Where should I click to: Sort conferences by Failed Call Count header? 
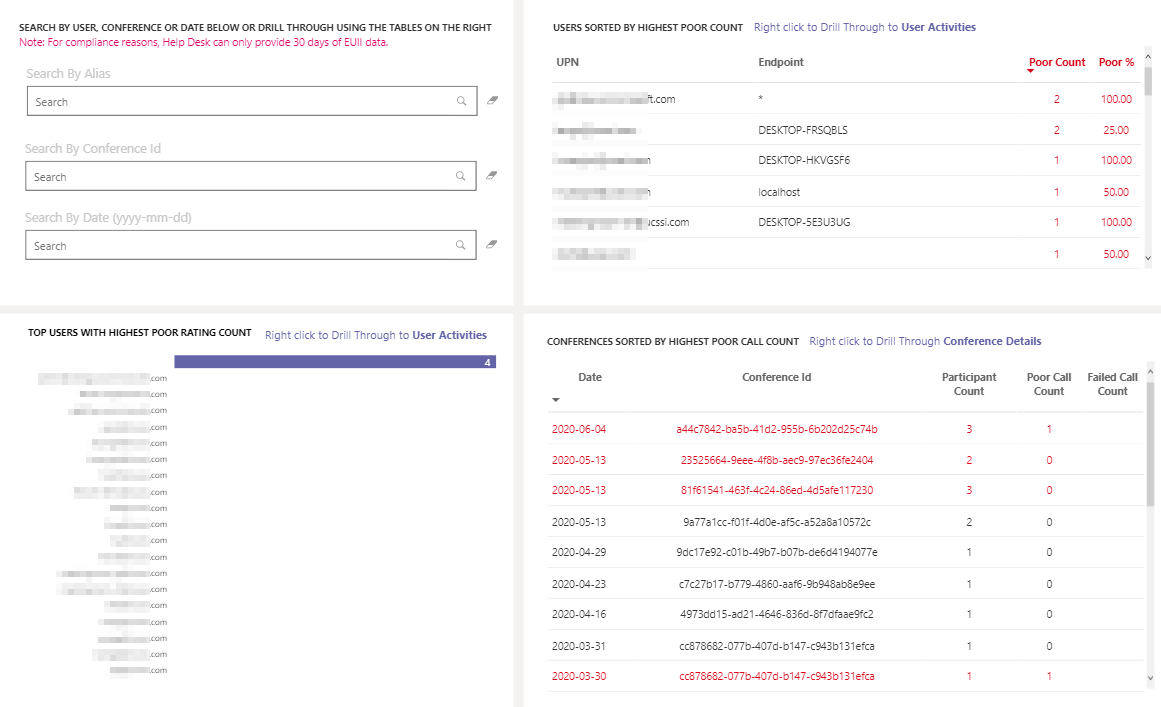[x=1112, y=384]
